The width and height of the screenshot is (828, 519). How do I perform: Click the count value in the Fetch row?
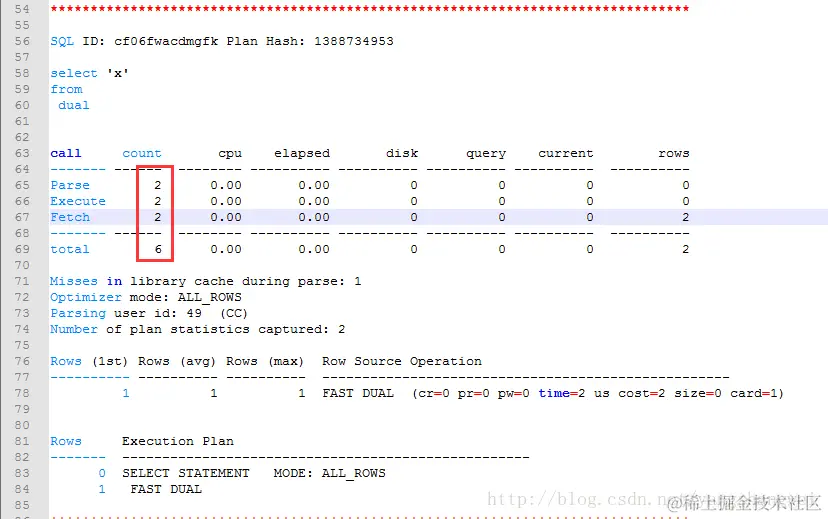click(157, 217)
